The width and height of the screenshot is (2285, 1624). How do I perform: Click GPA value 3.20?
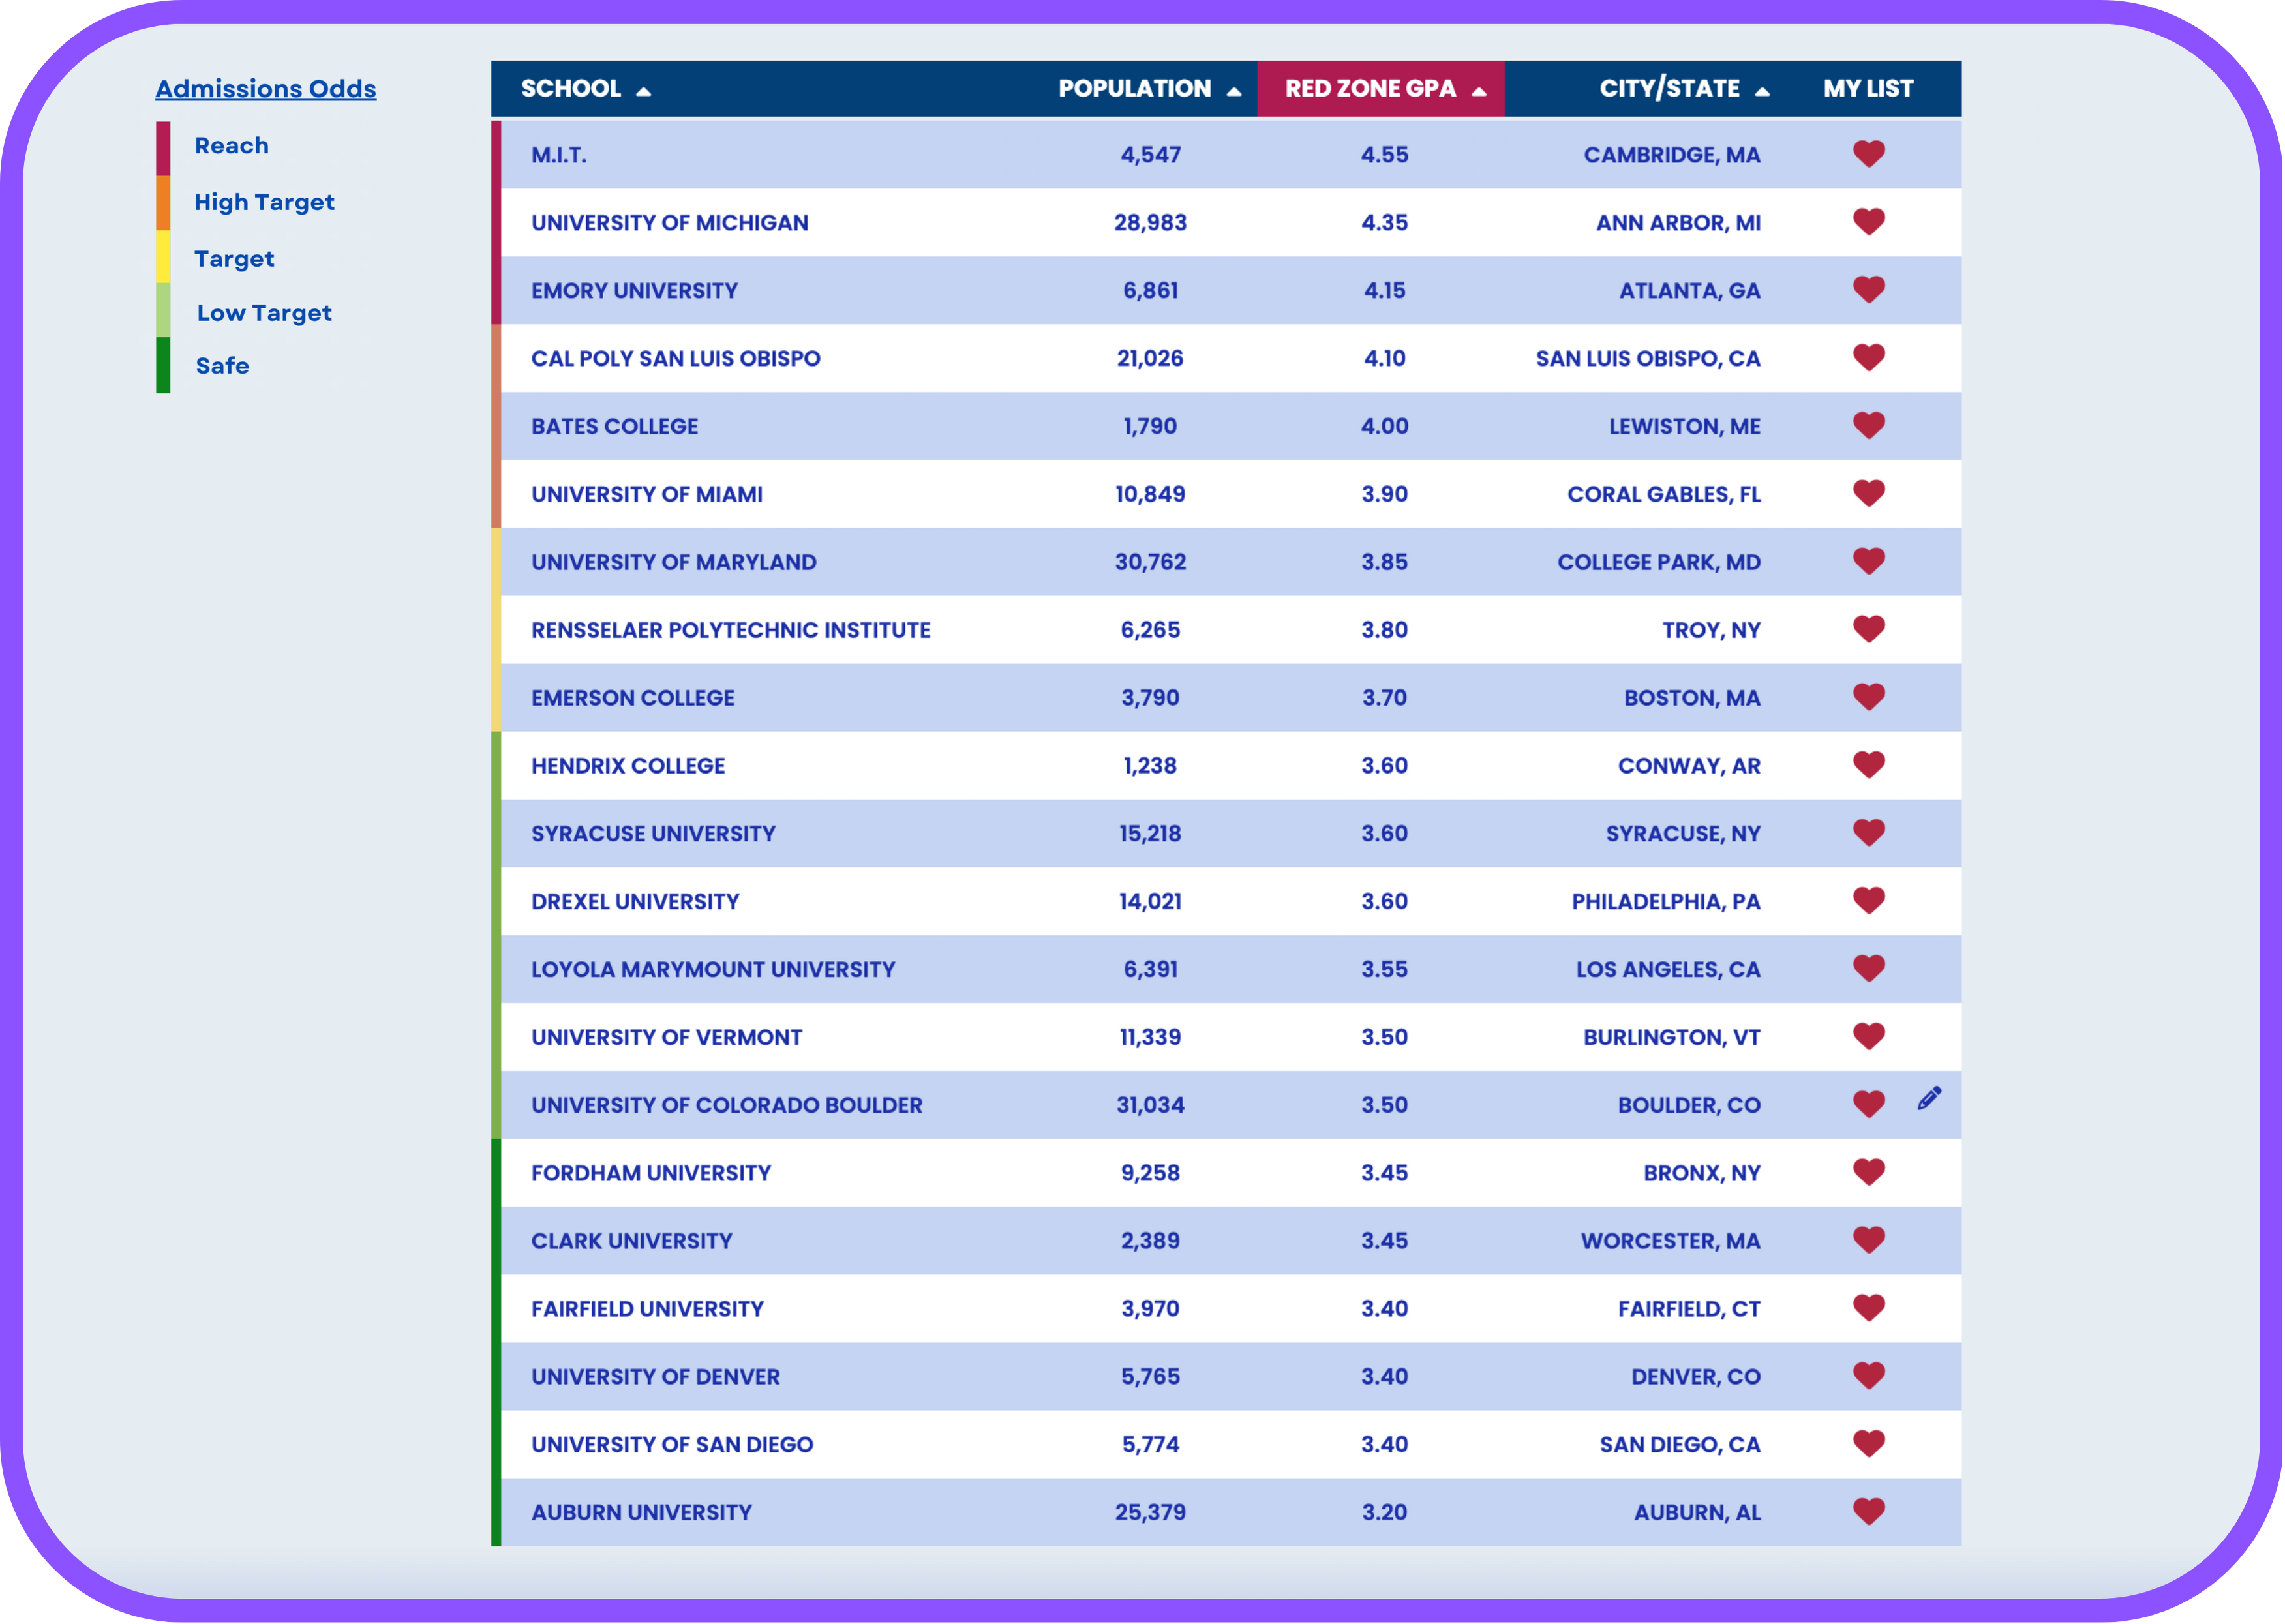1384,1513
